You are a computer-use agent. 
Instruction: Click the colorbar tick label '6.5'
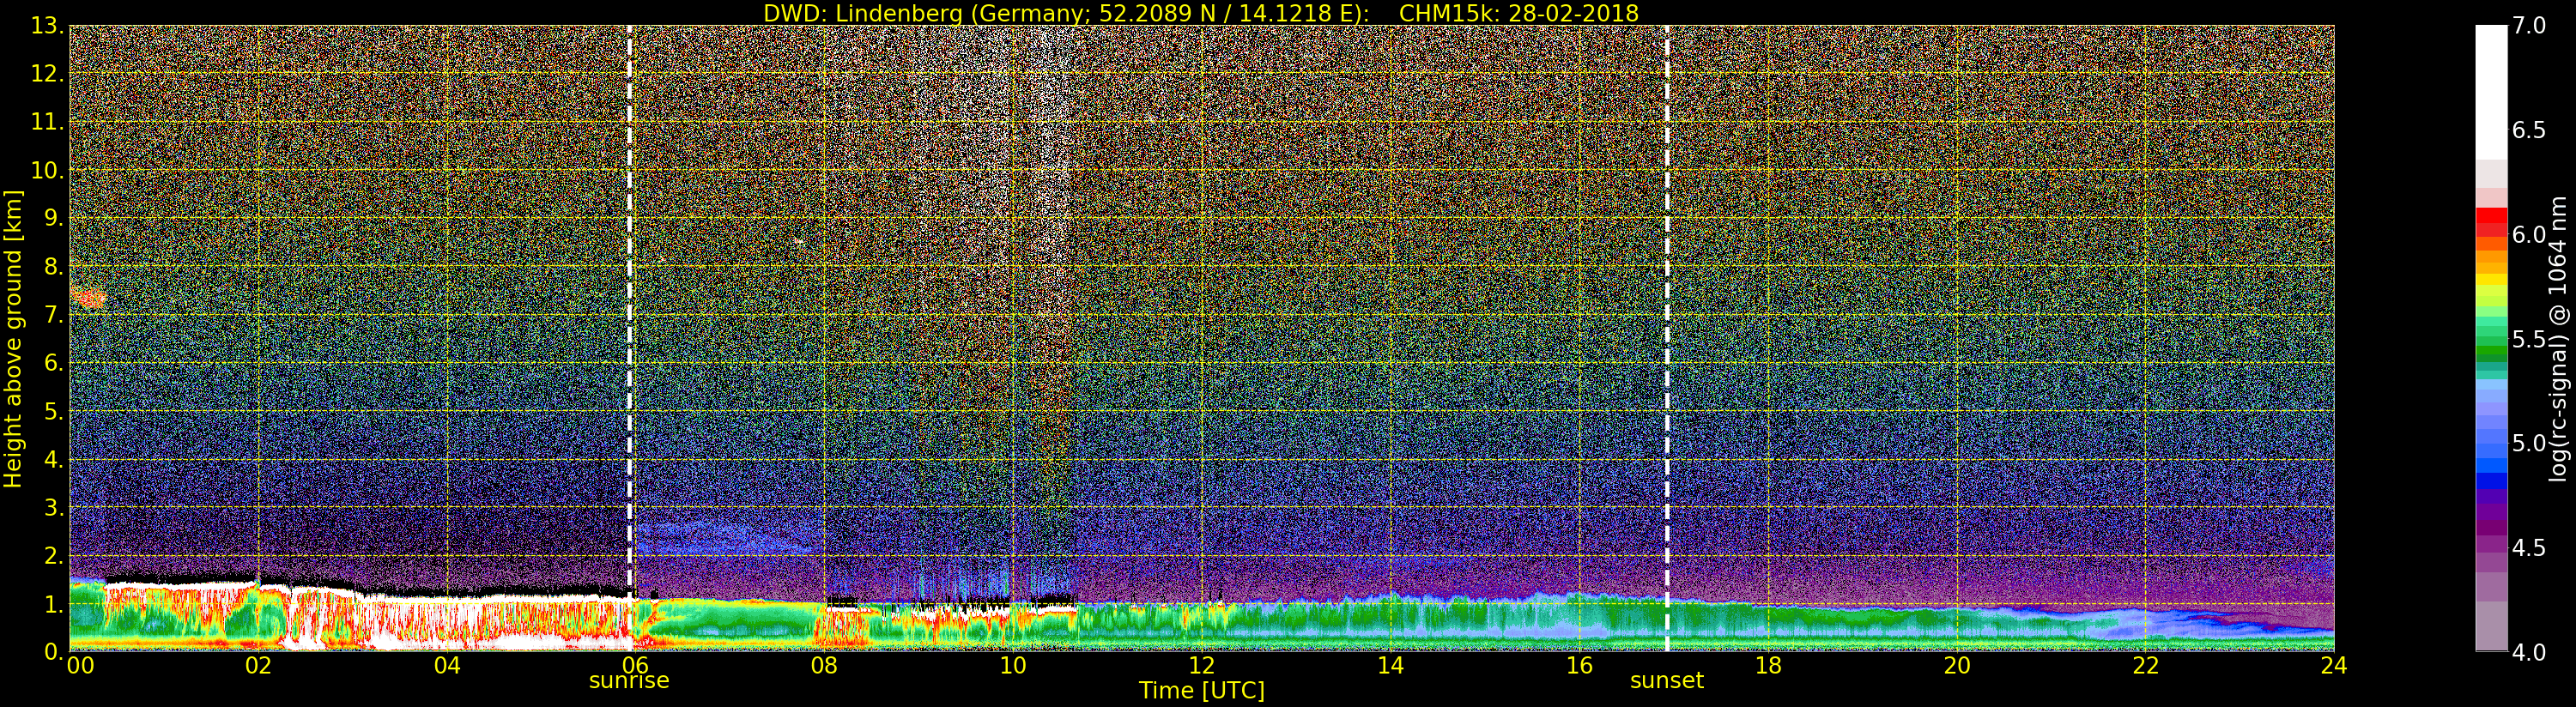[2529, 130]
